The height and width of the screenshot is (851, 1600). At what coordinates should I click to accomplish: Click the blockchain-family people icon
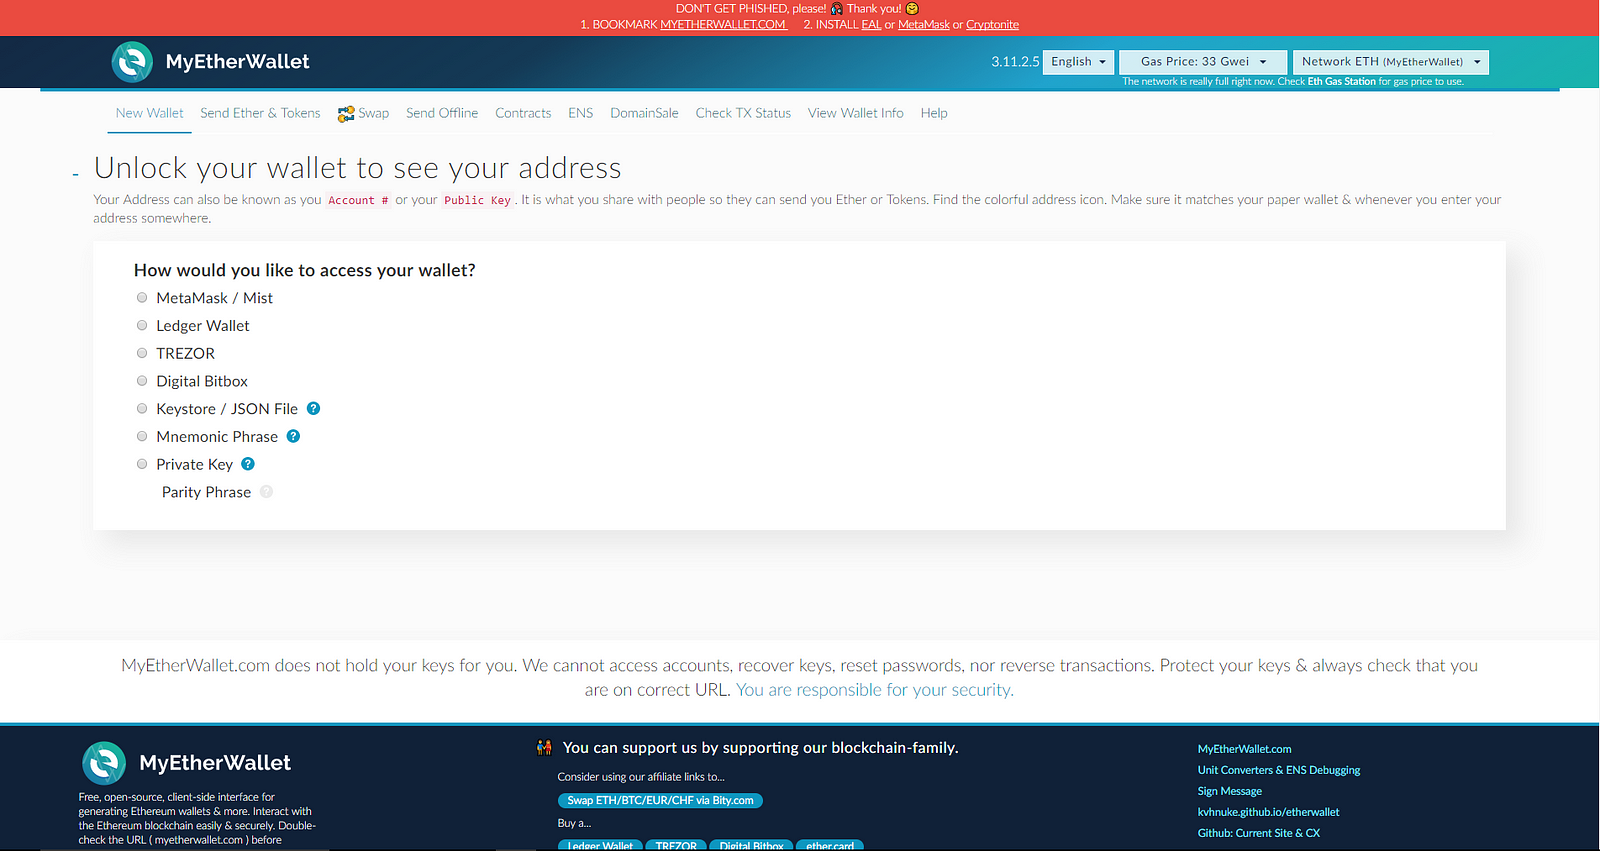[x=544, y=747]
